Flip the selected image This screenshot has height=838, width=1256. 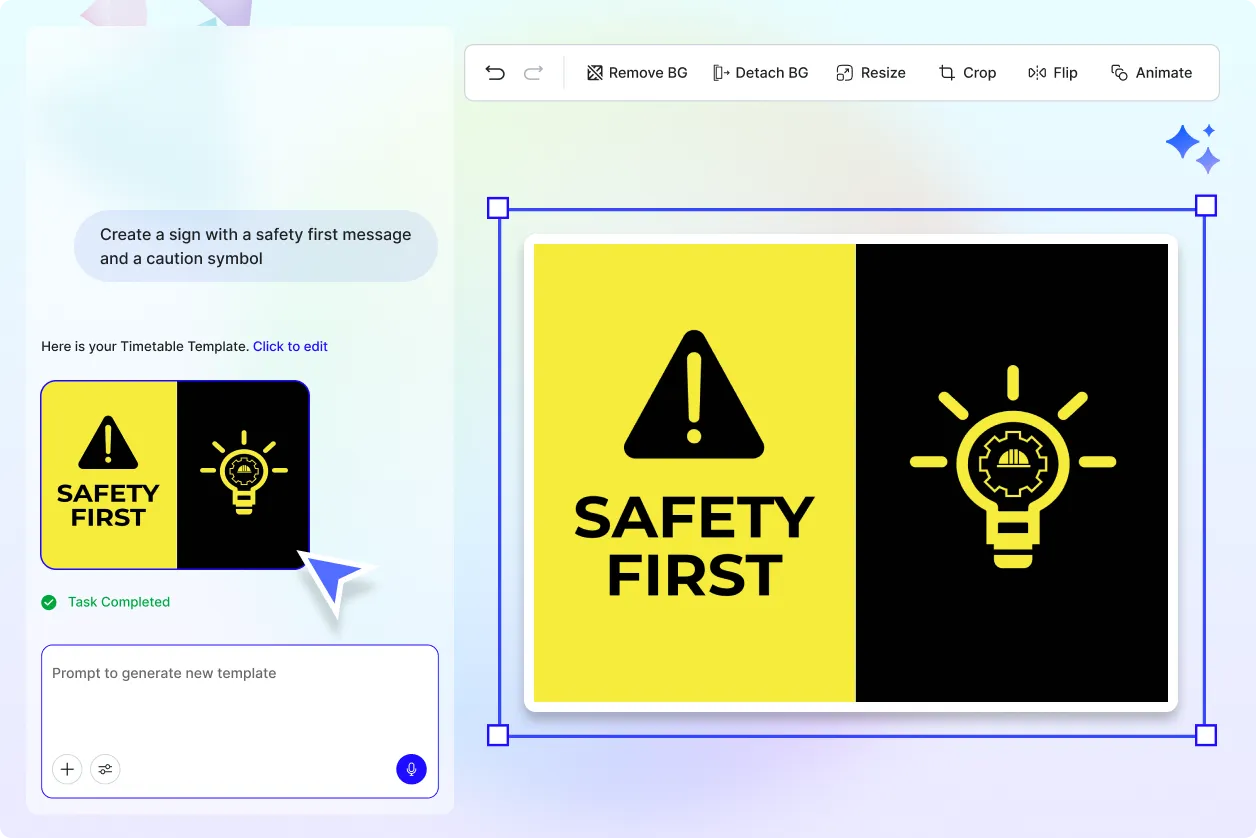1052,72
